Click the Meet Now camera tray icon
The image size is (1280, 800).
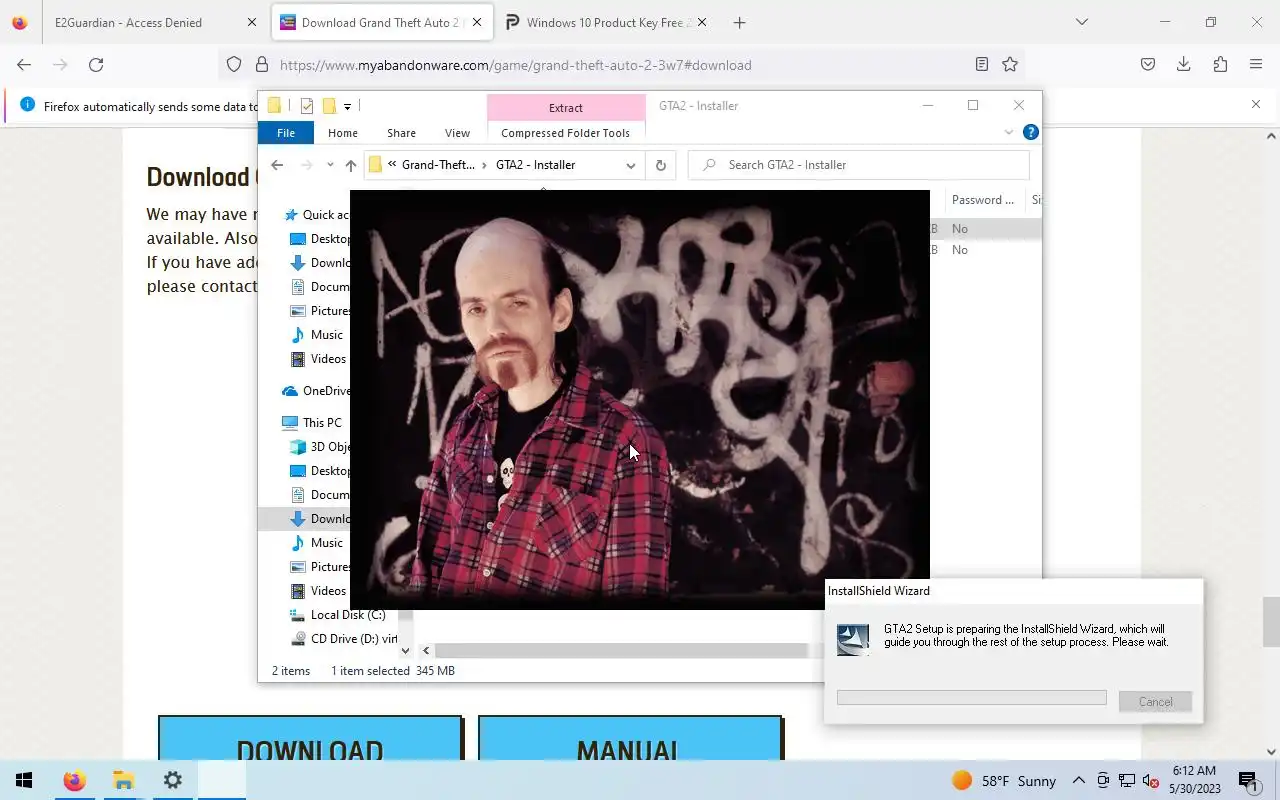pos(1103,781)
